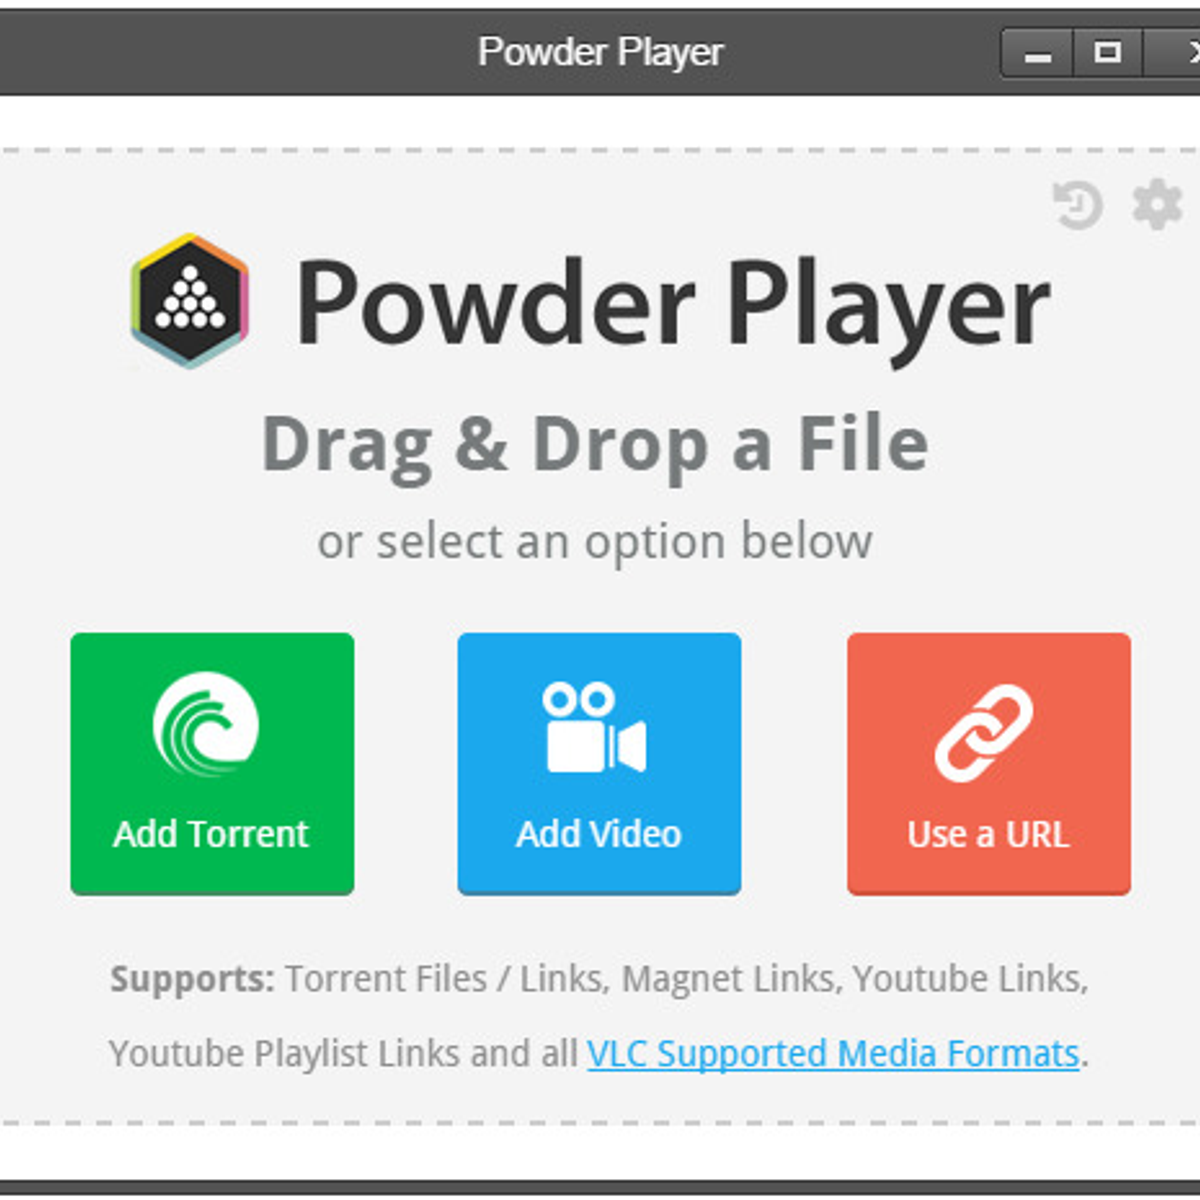
Task: Open settings via the gear icon
Action: [1157, 204]
